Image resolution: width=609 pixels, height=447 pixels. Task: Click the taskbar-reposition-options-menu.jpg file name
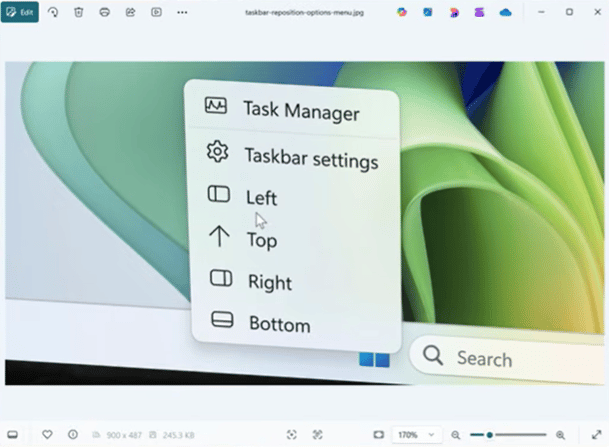(304, 12)
